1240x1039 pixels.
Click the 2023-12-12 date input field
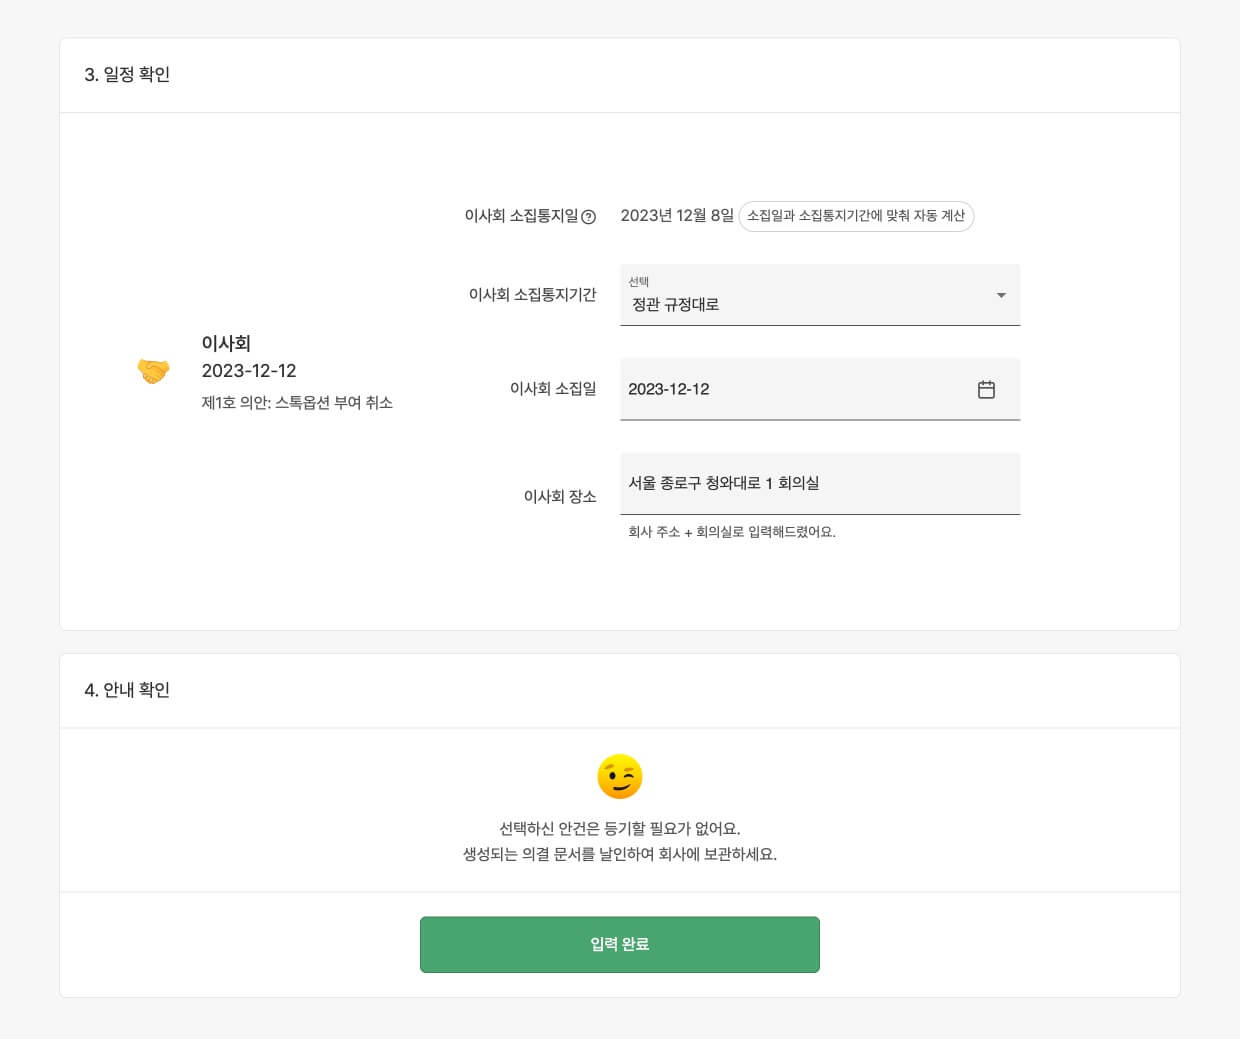click(x=790, y=390)
